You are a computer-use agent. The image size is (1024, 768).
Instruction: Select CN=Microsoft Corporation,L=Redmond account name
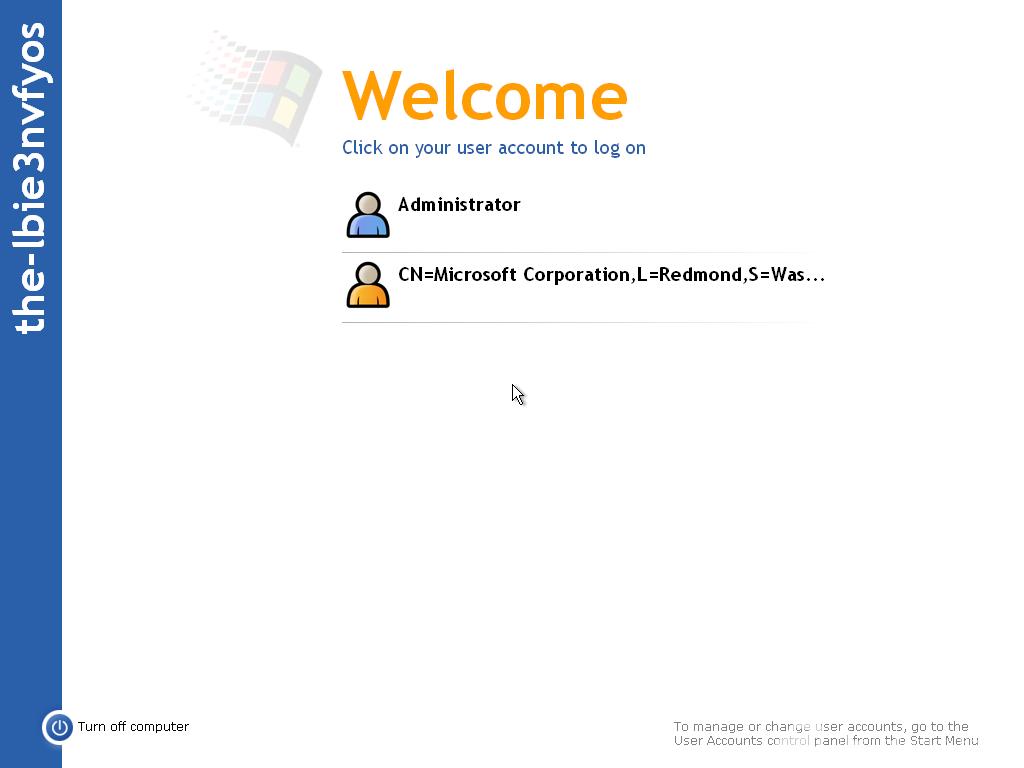(611, 274)
